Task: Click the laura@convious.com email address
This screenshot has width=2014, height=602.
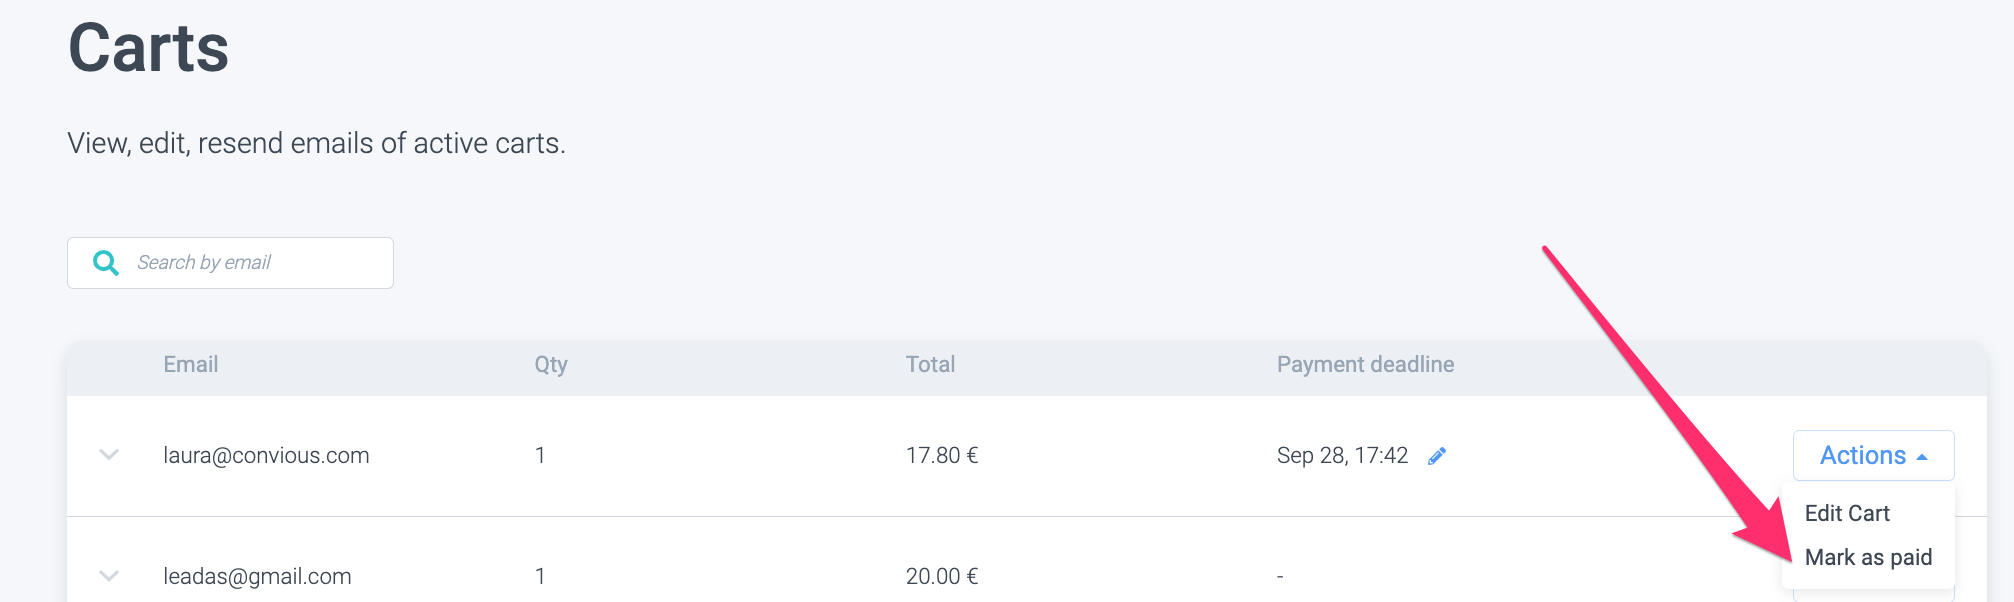Action: pos(266,456)
